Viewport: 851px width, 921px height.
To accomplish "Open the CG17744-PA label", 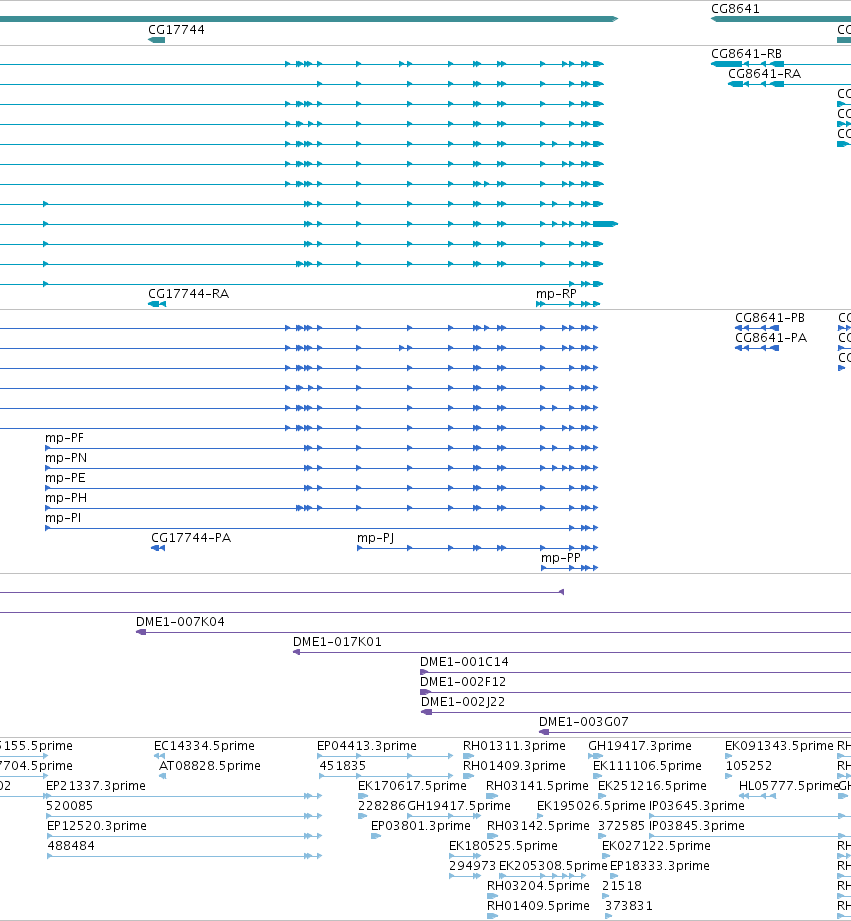I will click(x=191, y=537).
